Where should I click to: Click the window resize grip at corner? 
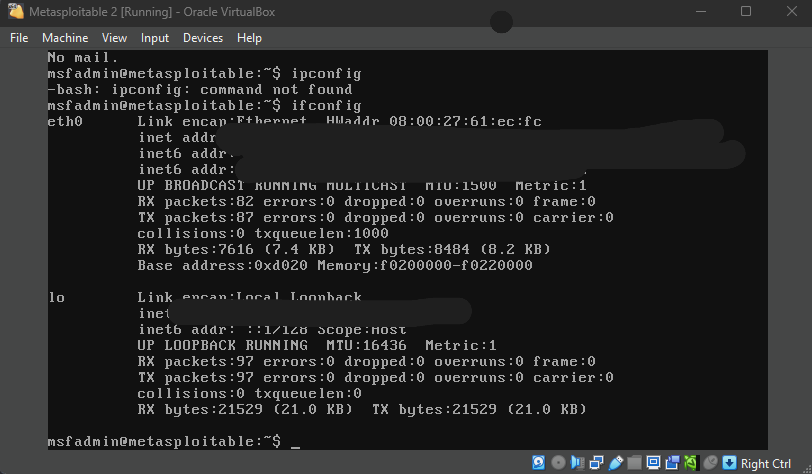pos(806,468)
